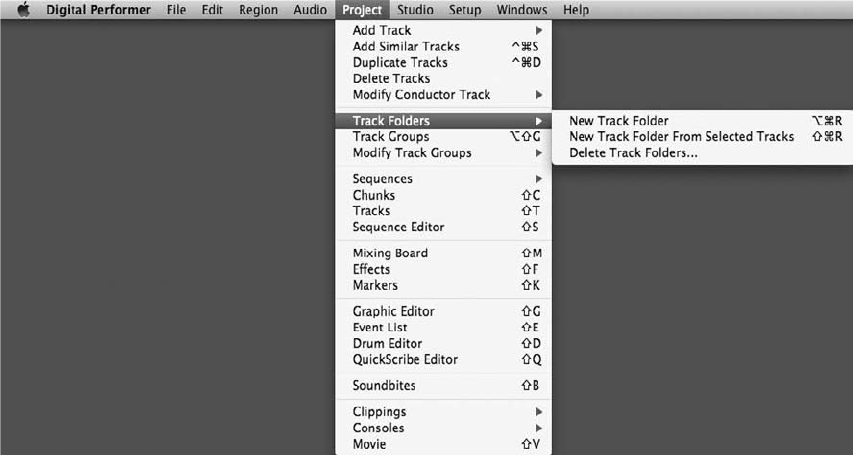Open the Audio menu
Image resolution: width=853 pixels, height=455 pixels.
coord(310,10)
